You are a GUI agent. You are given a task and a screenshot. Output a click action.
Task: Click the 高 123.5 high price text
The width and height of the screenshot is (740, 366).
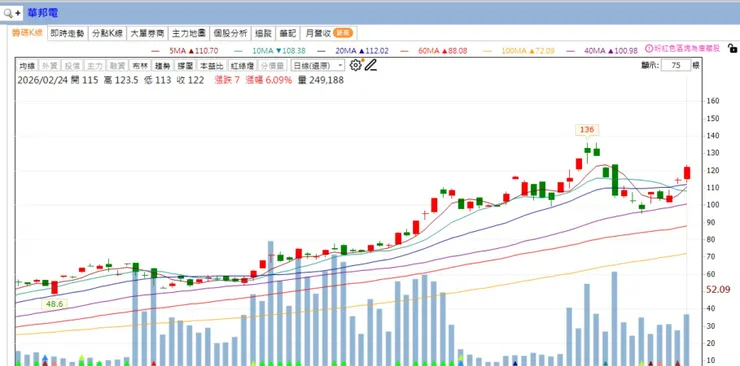tap(121, 80)
